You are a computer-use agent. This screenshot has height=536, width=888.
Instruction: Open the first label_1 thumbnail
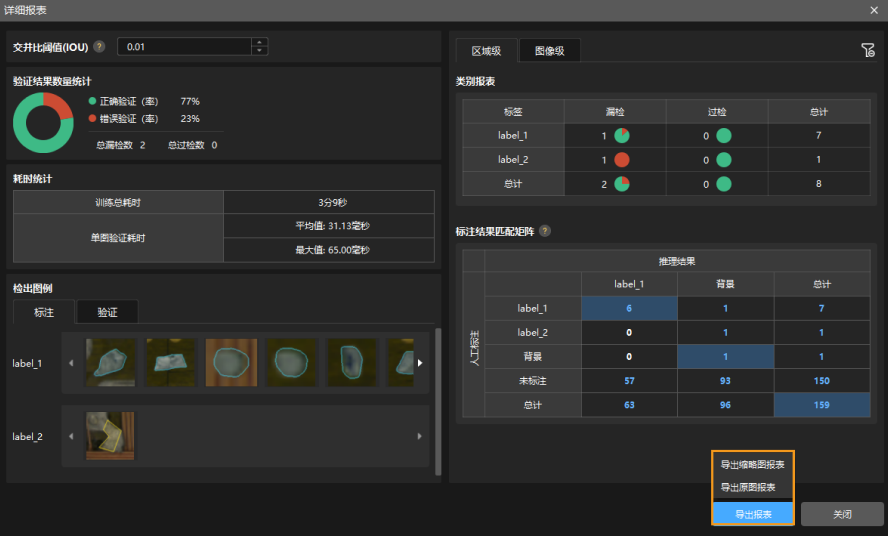pos(110,363)
